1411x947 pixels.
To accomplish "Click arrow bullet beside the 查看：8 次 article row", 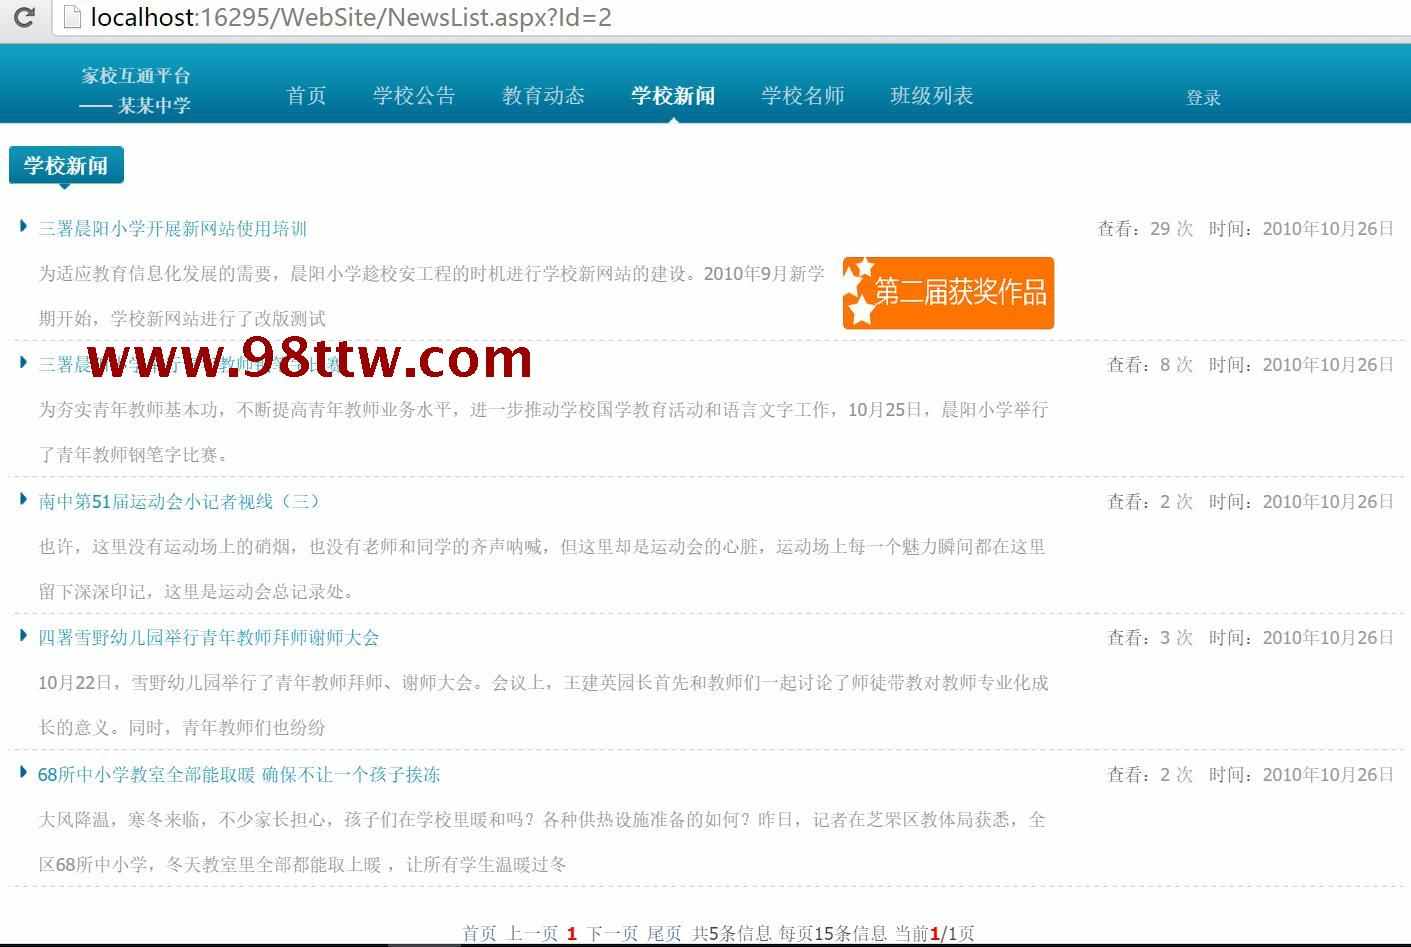I will coord(23,362).
